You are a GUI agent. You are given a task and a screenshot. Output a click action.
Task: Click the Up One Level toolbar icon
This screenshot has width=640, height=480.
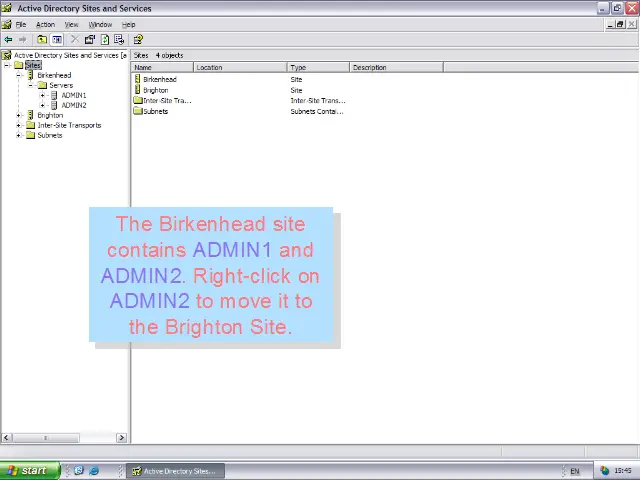[43, 40]
